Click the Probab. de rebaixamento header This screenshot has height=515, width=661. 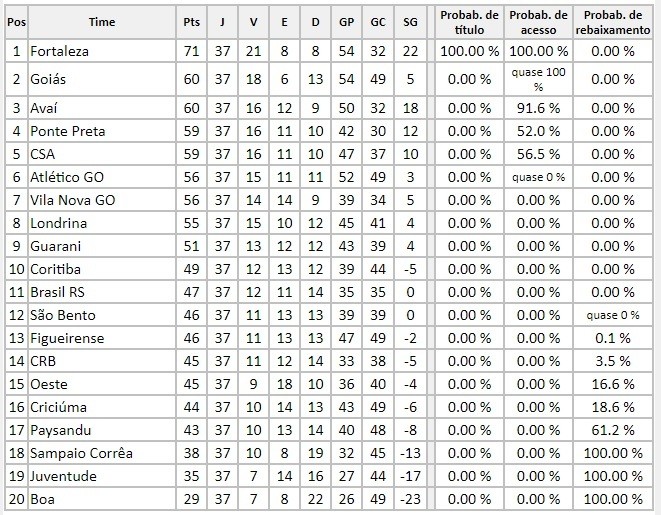coord(613,22)
